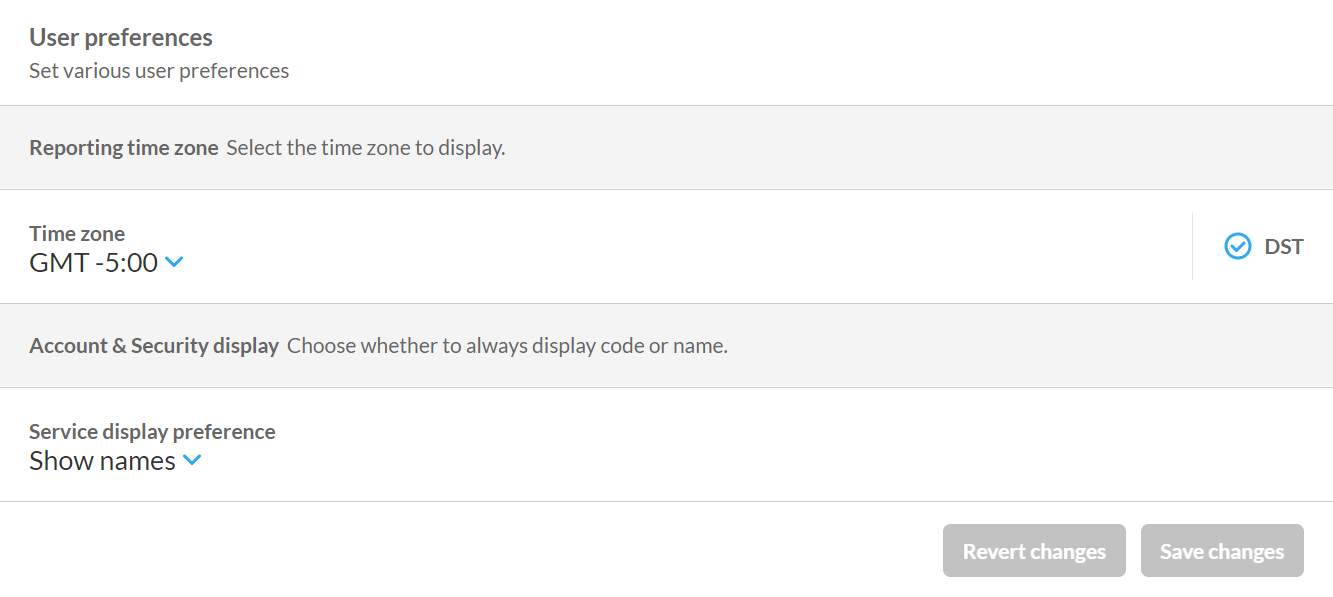This screenshot has width=1333, height=597.
Task: Click the Set various user preferences subtitle
Action: pos(159,71)
